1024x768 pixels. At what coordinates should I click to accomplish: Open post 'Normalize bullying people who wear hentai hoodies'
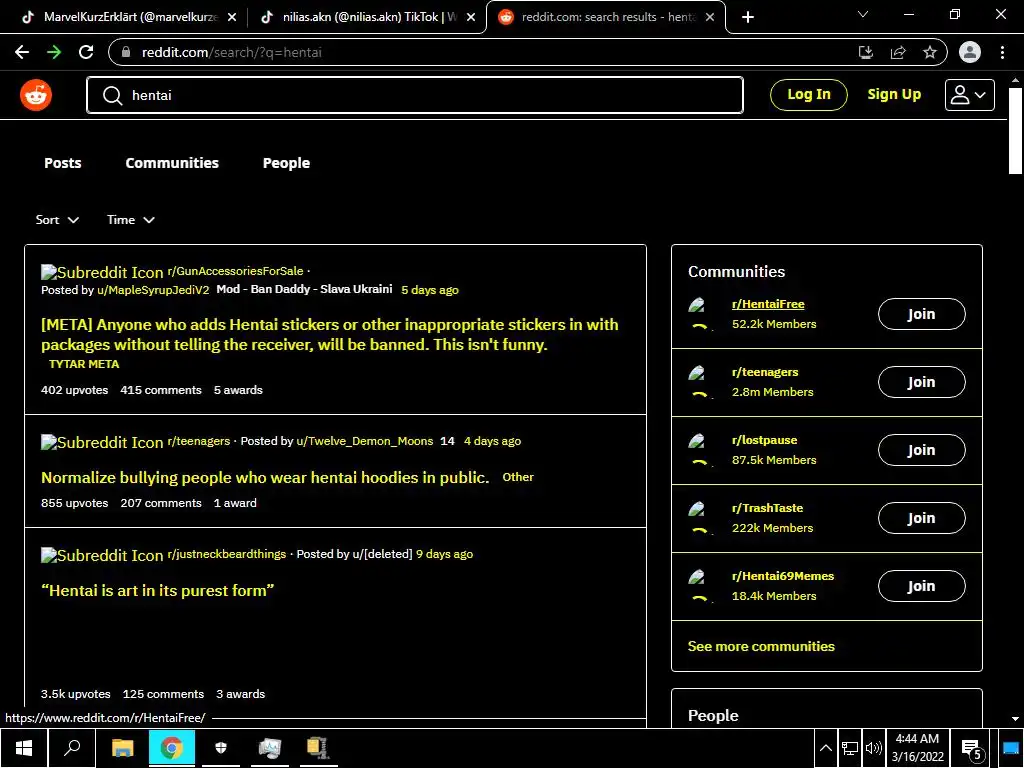tap(264, 477)
